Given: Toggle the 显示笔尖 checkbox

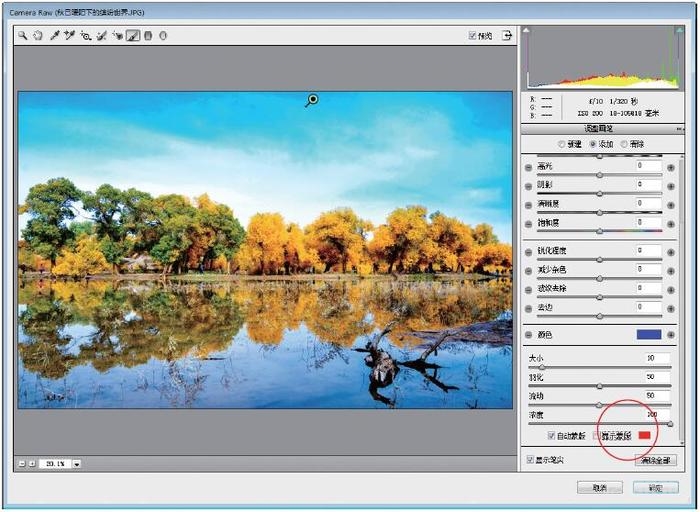Looking at the screenshot, I should pos(530,459).
